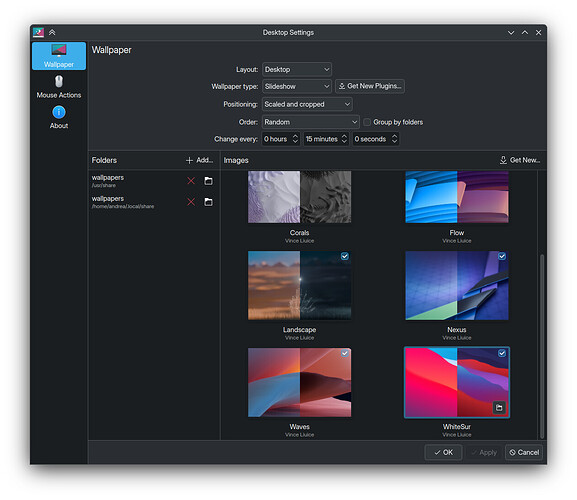Open containing folder icon on WhiteSur thumbnail
Screen dimensions: 577x500
tap(499, 407)
